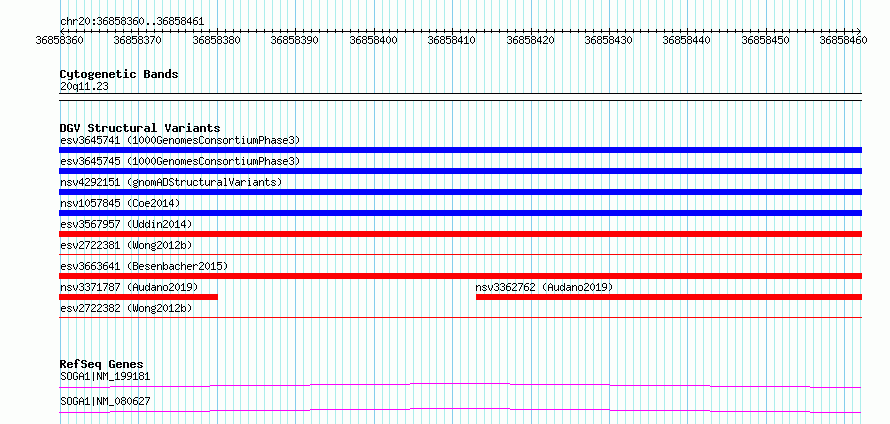Screen dimensions: 890x424
Task: Click the 36858380 ruler tick label
Action: [216, 40]
